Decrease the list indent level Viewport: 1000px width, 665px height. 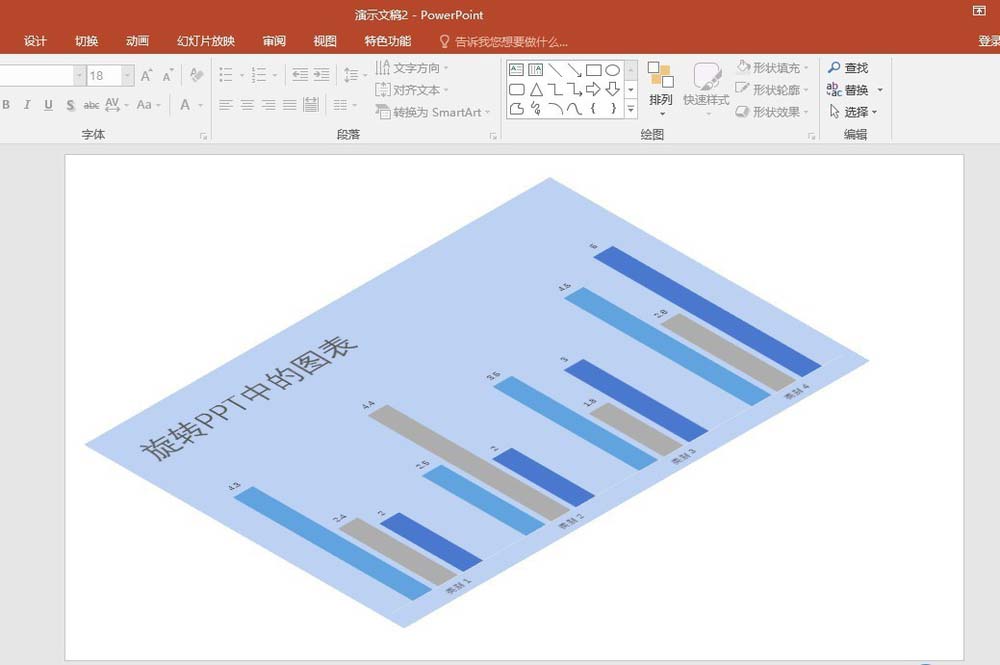coord(300,75)
